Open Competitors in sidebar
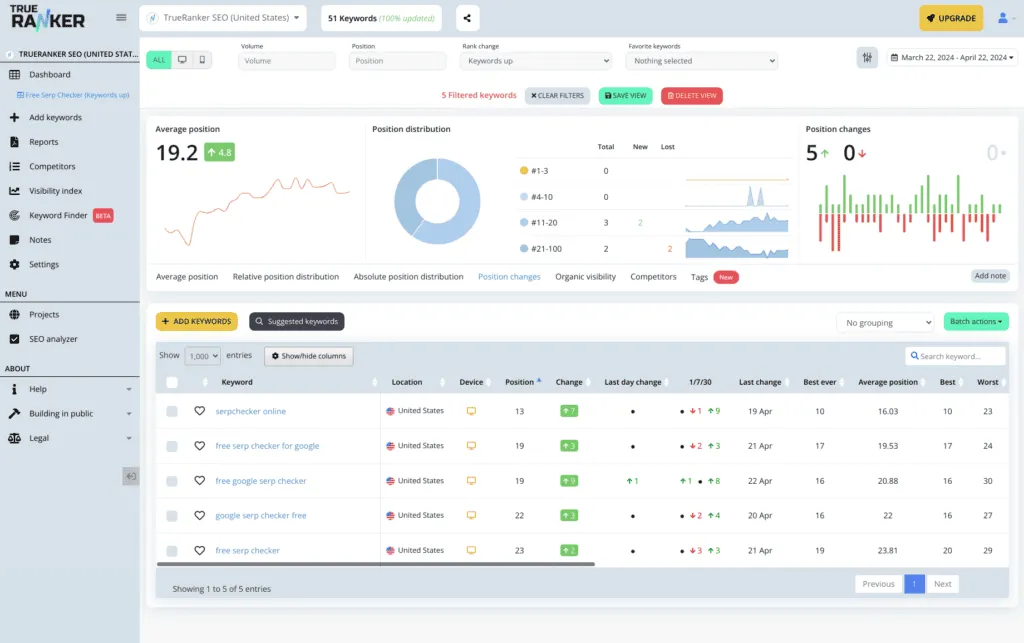The image size is (1024, 643). [52, 166]
